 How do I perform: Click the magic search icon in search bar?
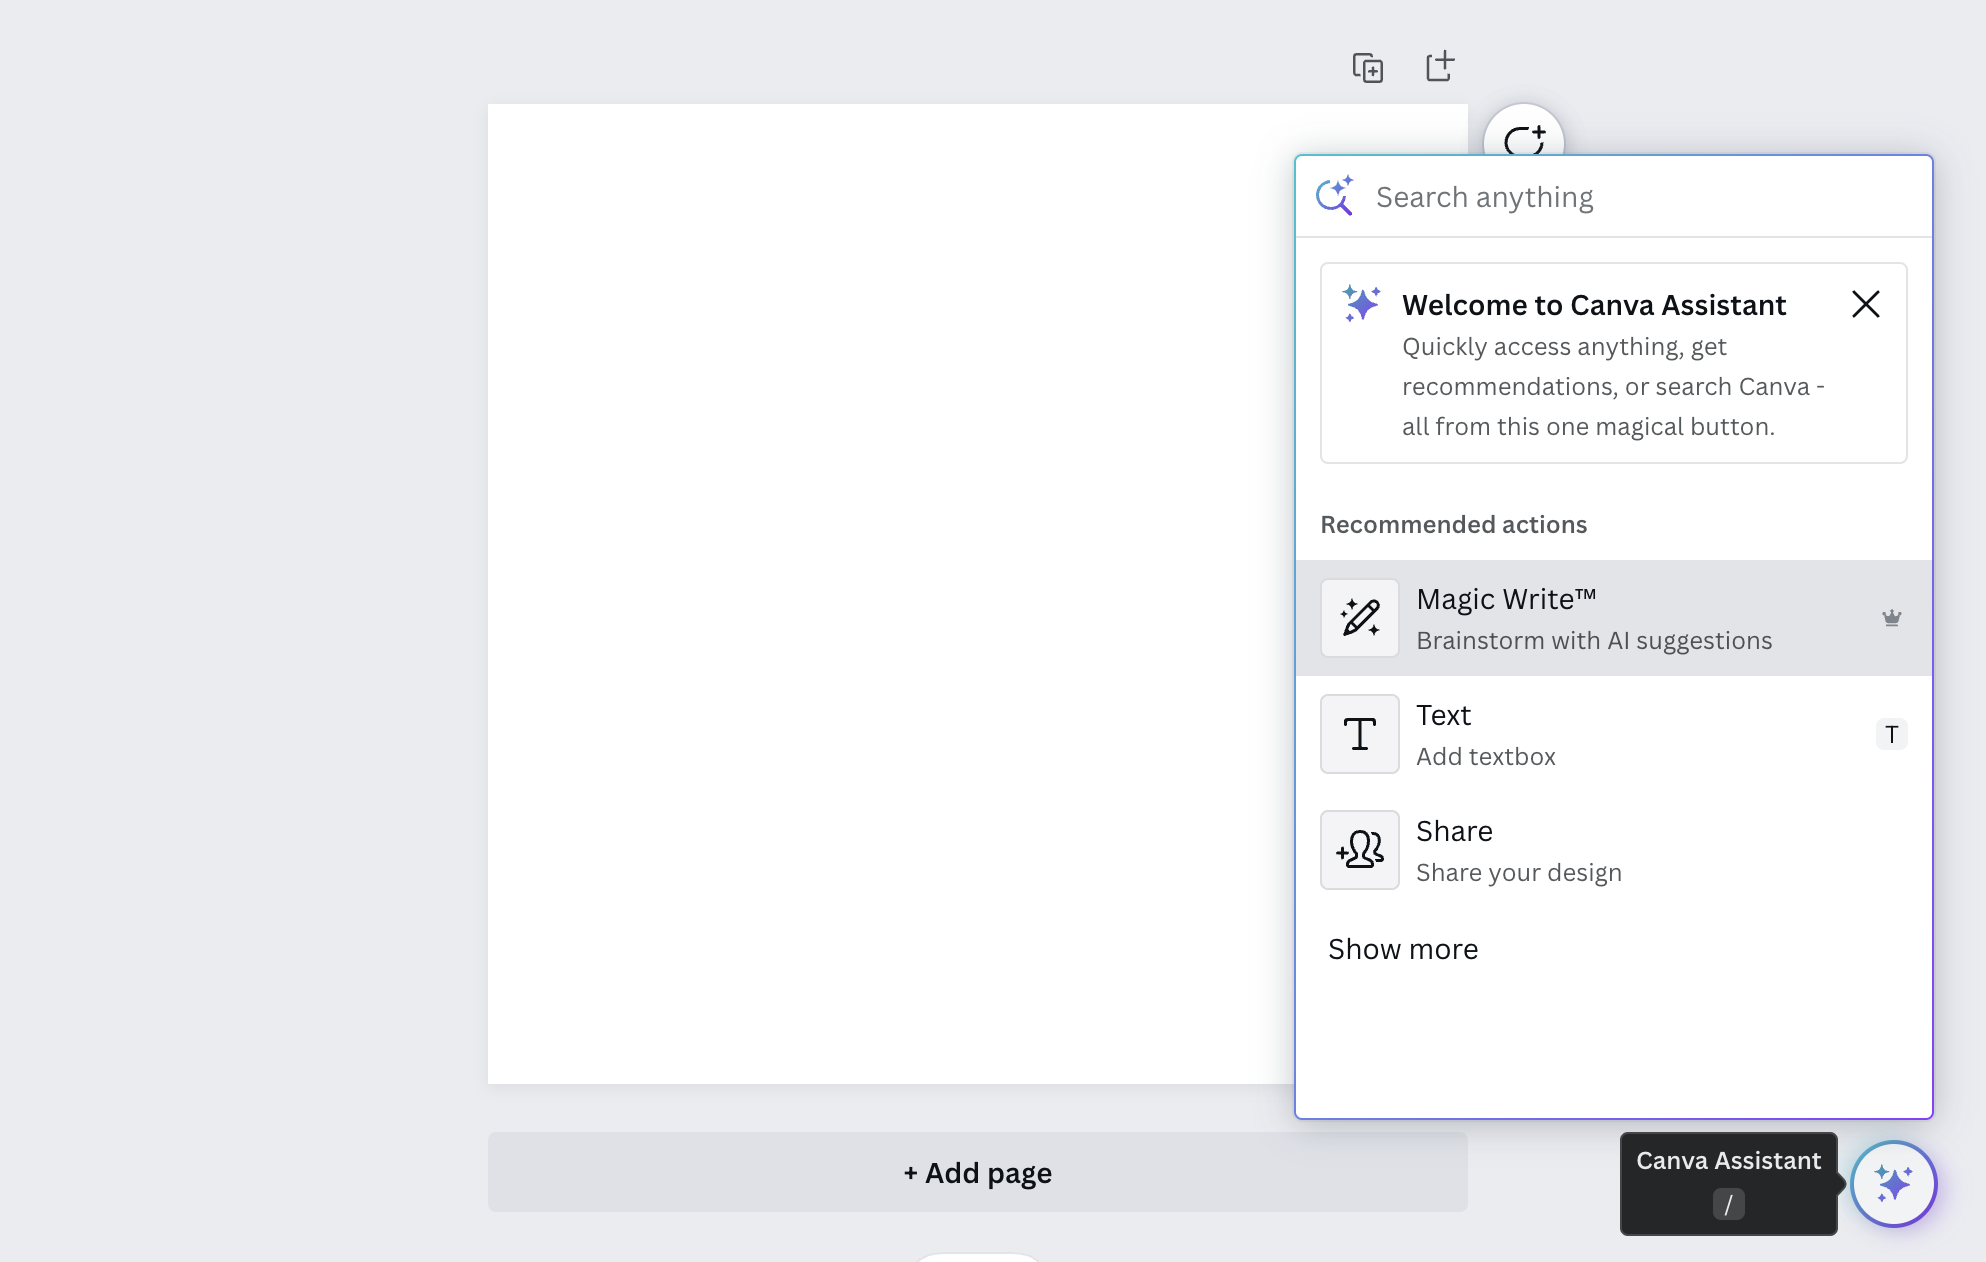coord(1335,196)
